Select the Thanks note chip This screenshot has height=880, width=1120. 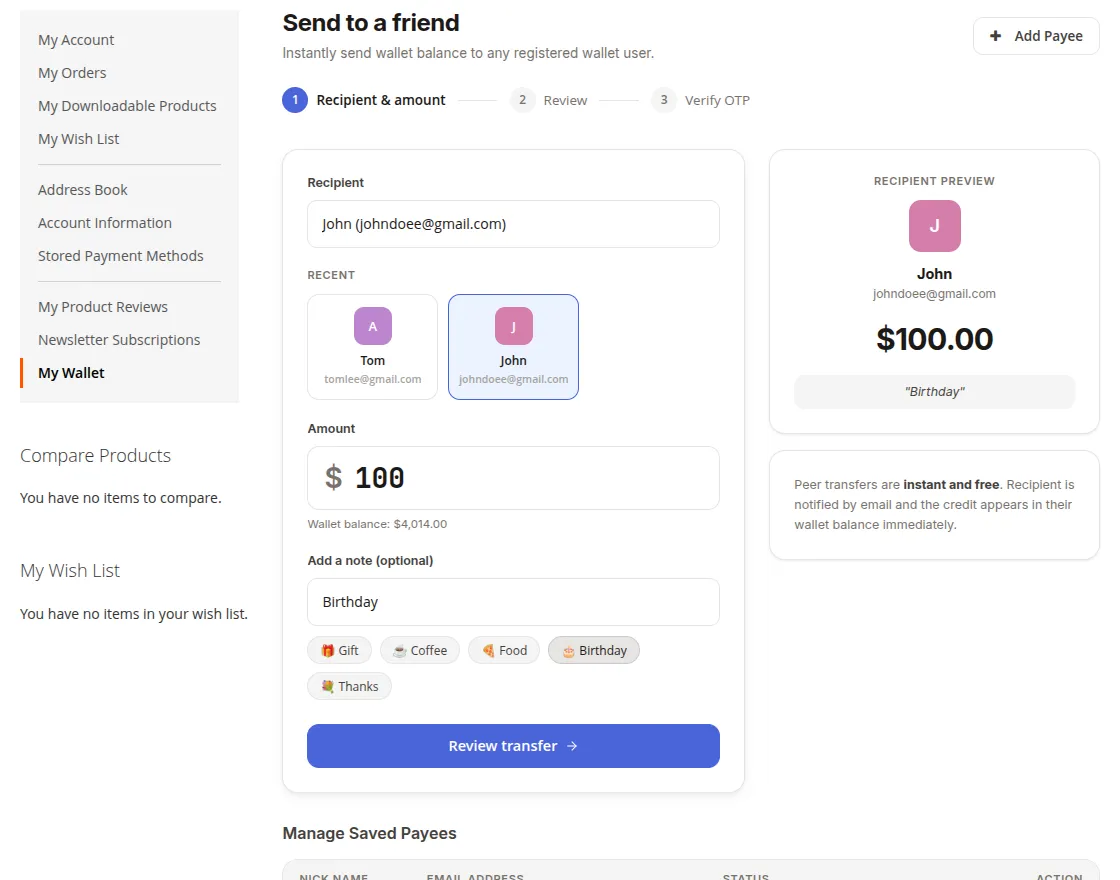pos(349,686)
